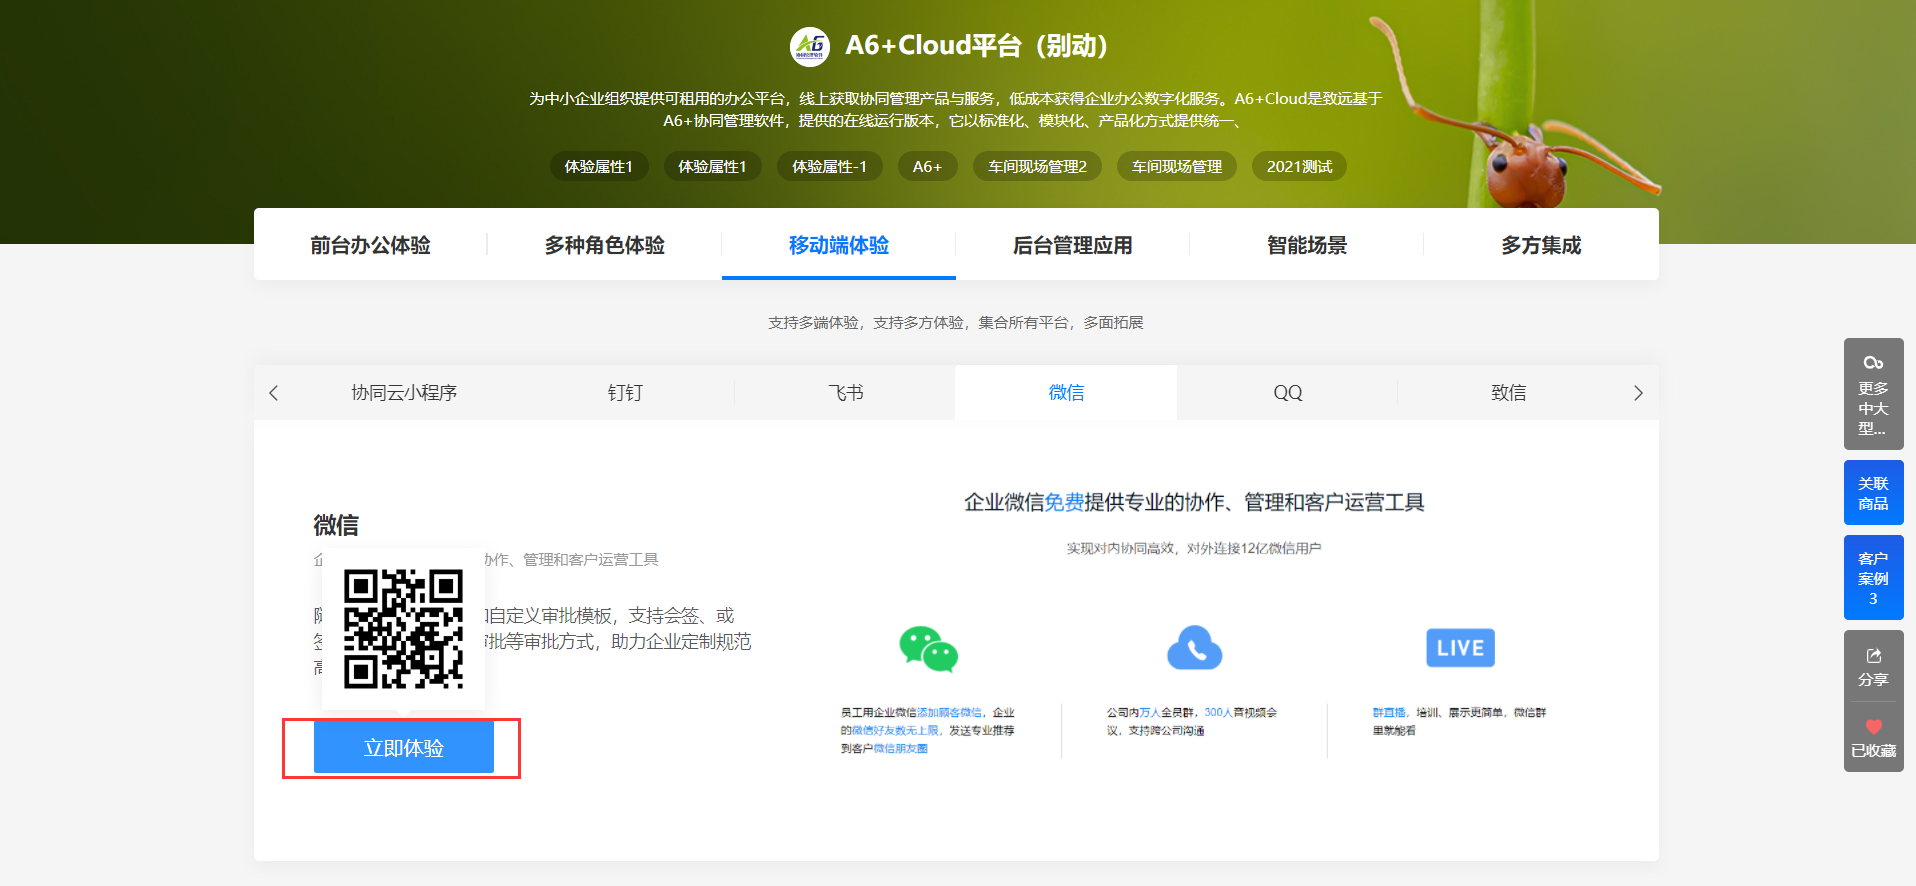This screenshot has height=886, width=1916.
Task: Select the 钉钉 sub-tab
Action: tap(625, 393)
